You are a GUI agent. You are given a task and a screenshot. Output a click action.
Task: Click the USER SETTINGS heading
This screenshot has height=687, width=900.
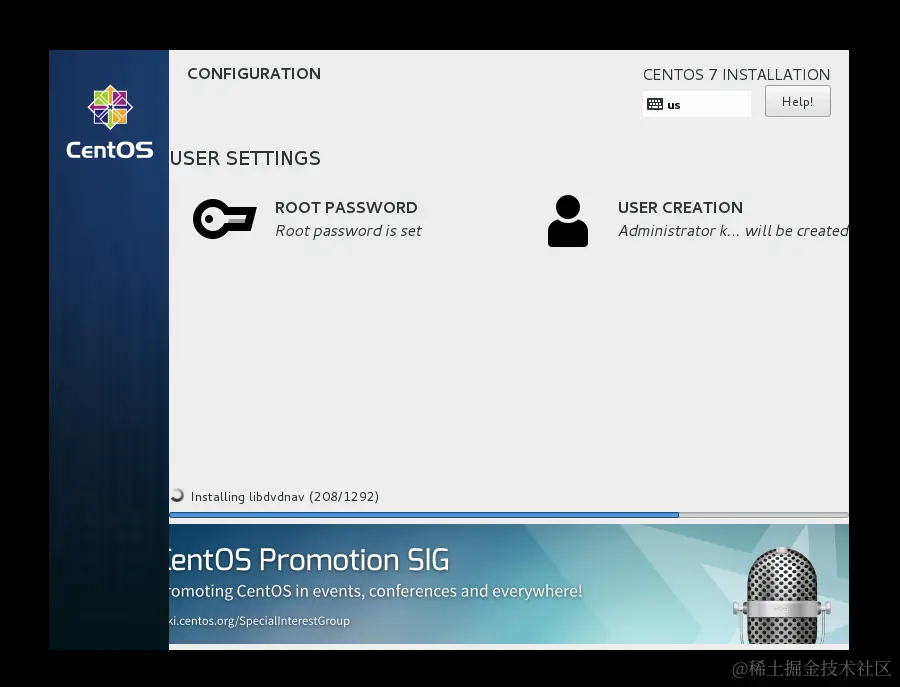245,158
